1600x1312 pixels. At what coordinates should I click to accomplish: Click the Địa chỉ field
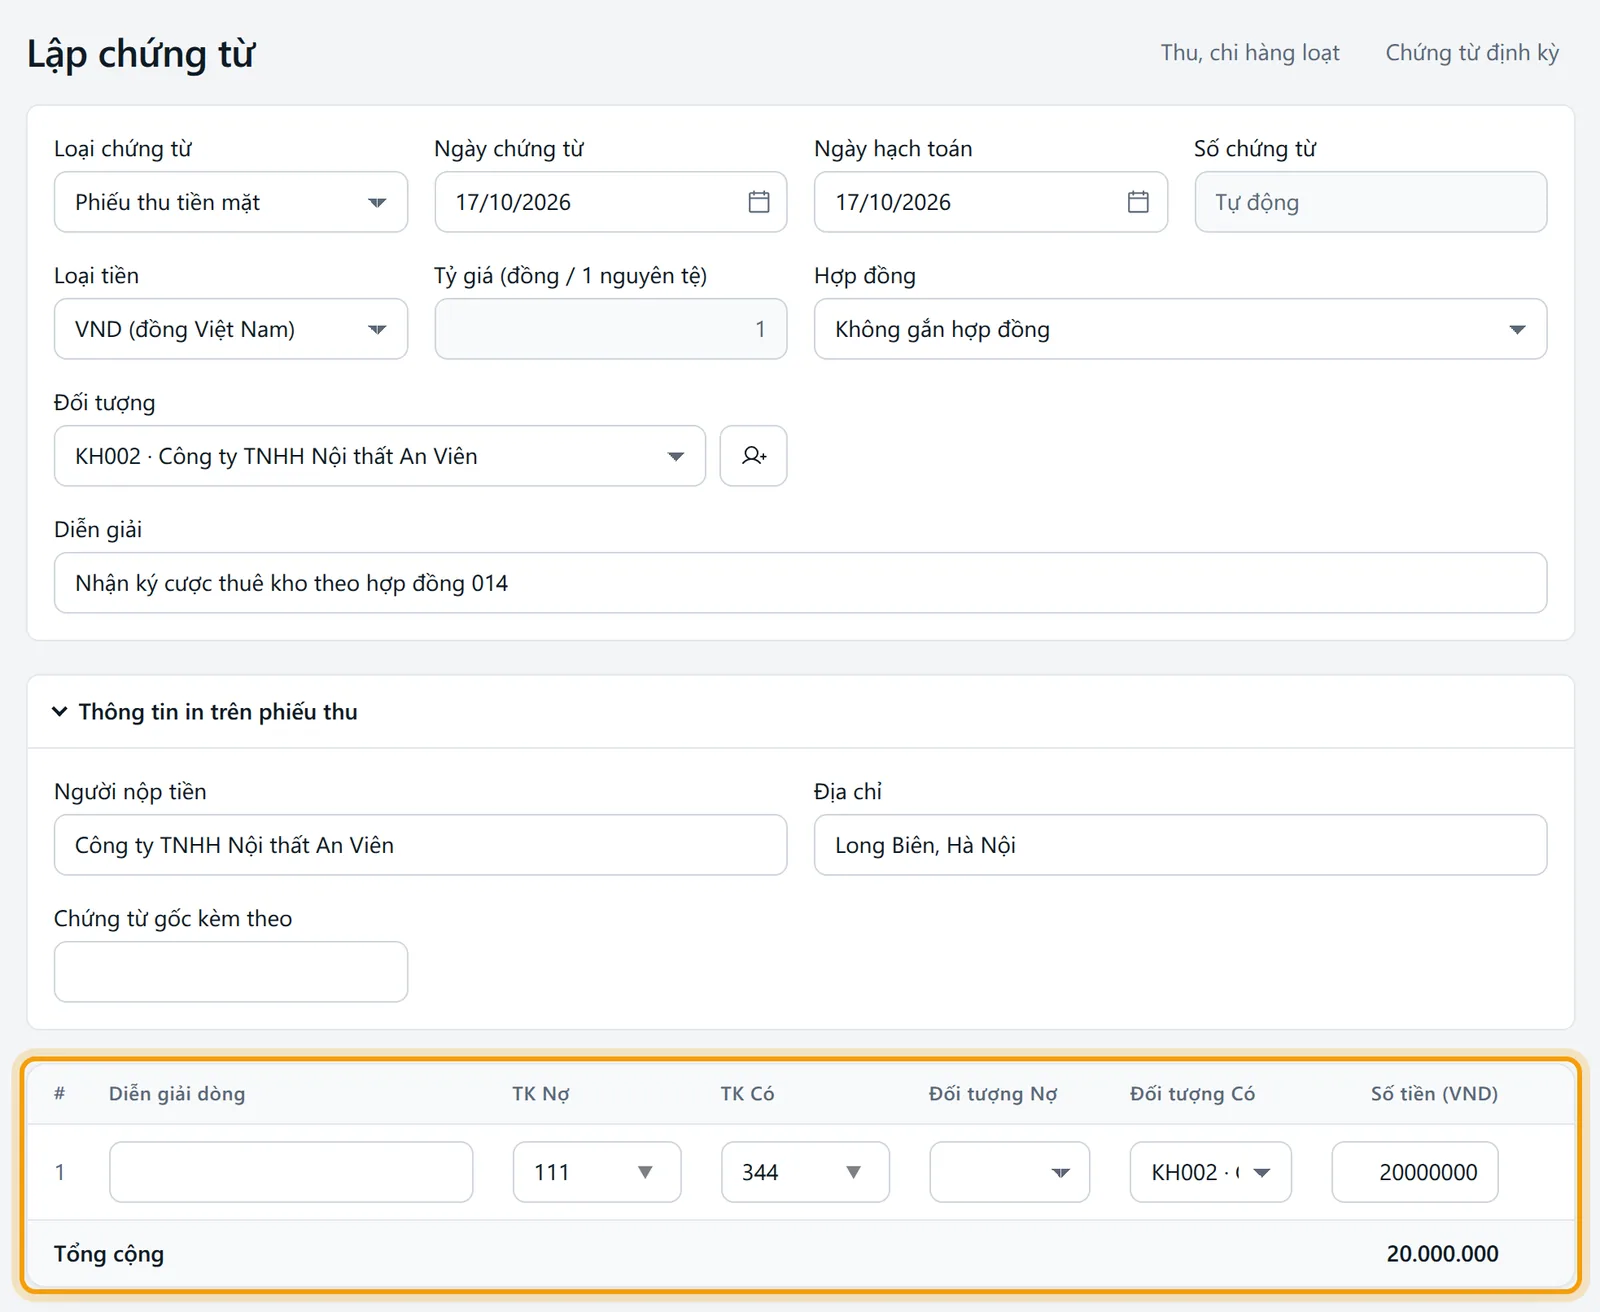pyautogui.click(x=1180, y=845)
